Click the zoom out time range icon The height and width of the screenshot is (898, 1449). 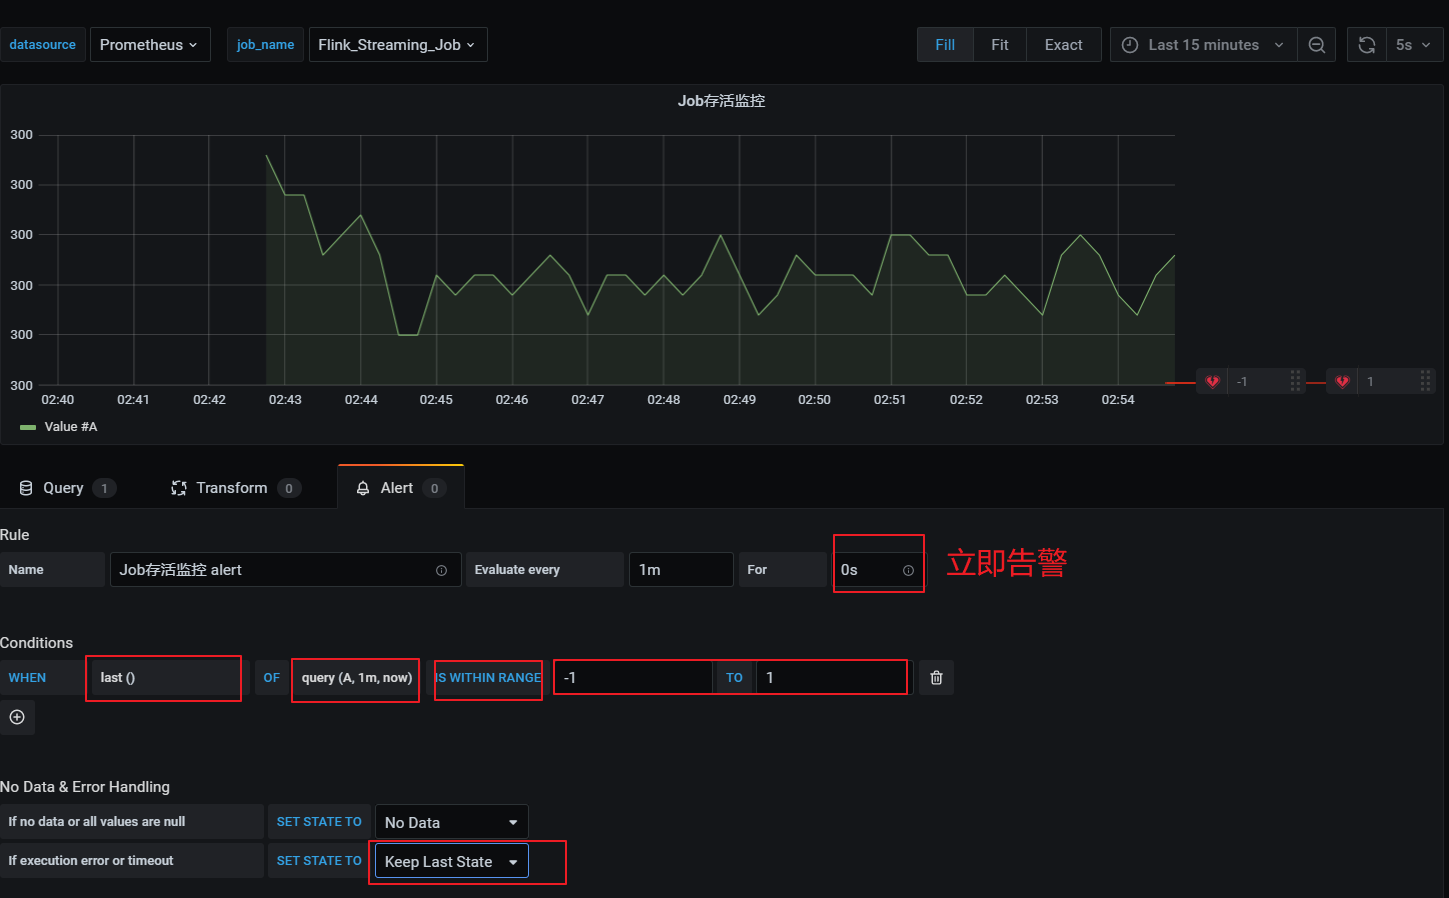(x=1317, y=45)
